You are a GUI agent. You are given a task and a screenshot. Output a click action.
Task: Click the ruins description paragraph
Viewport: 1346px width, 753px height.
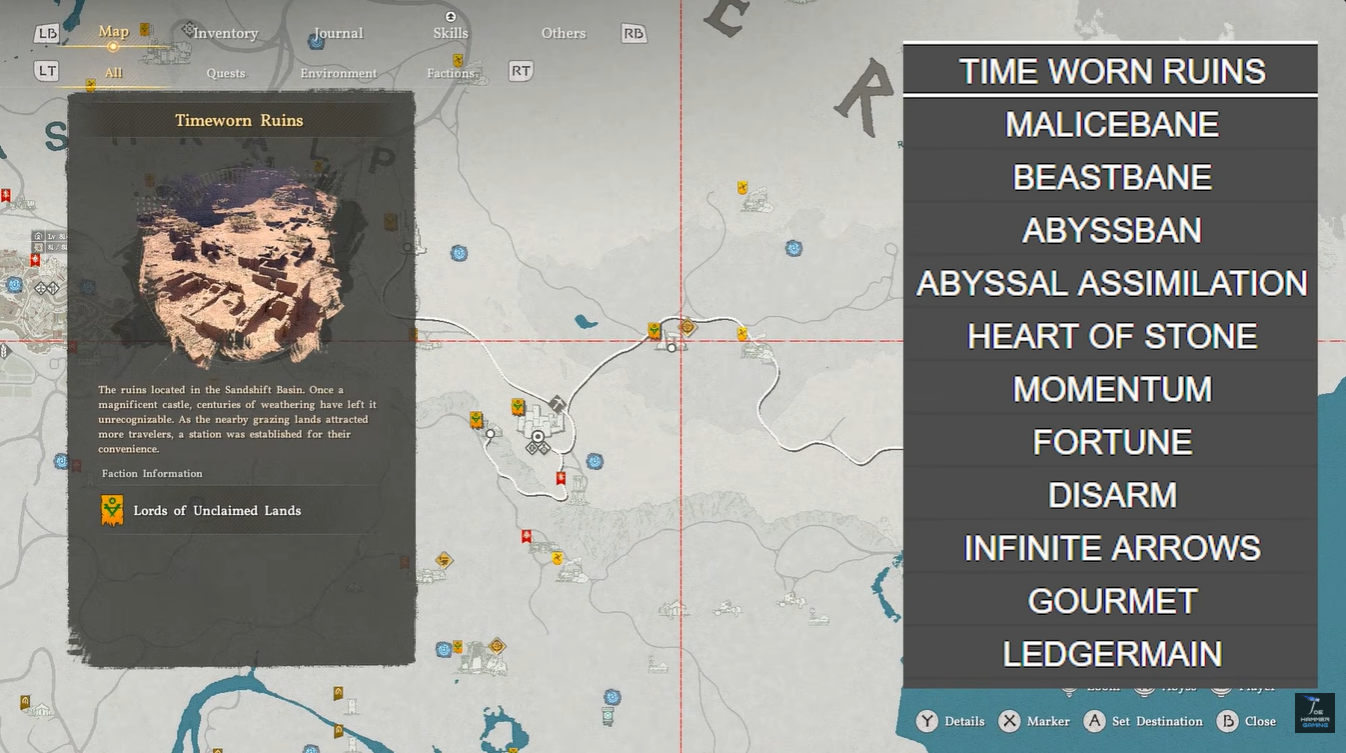tap(237, 419)
